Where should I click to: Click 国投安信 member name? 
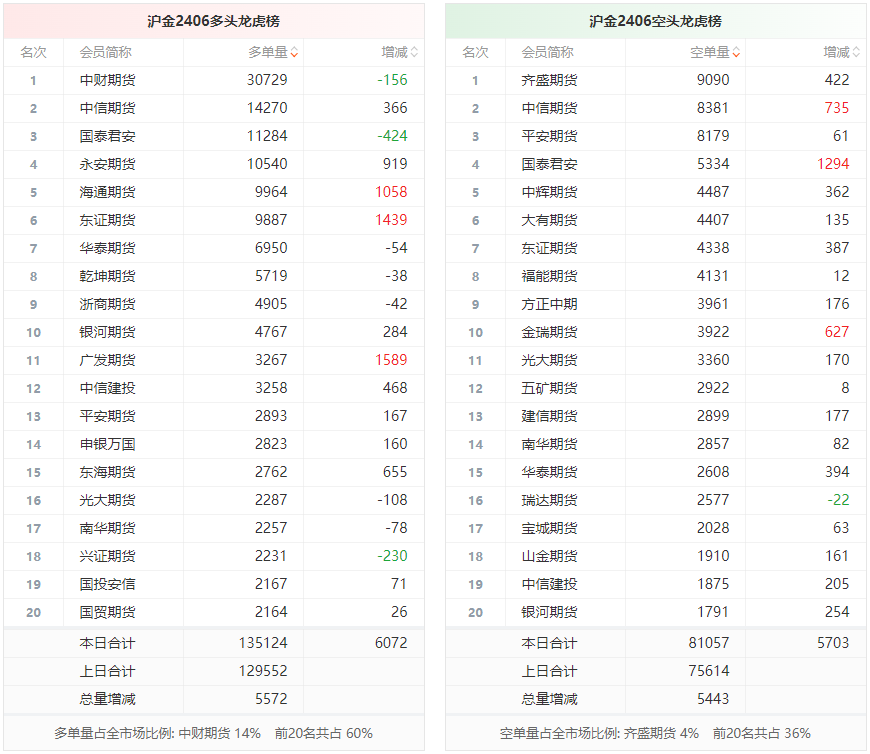[107, 584]
